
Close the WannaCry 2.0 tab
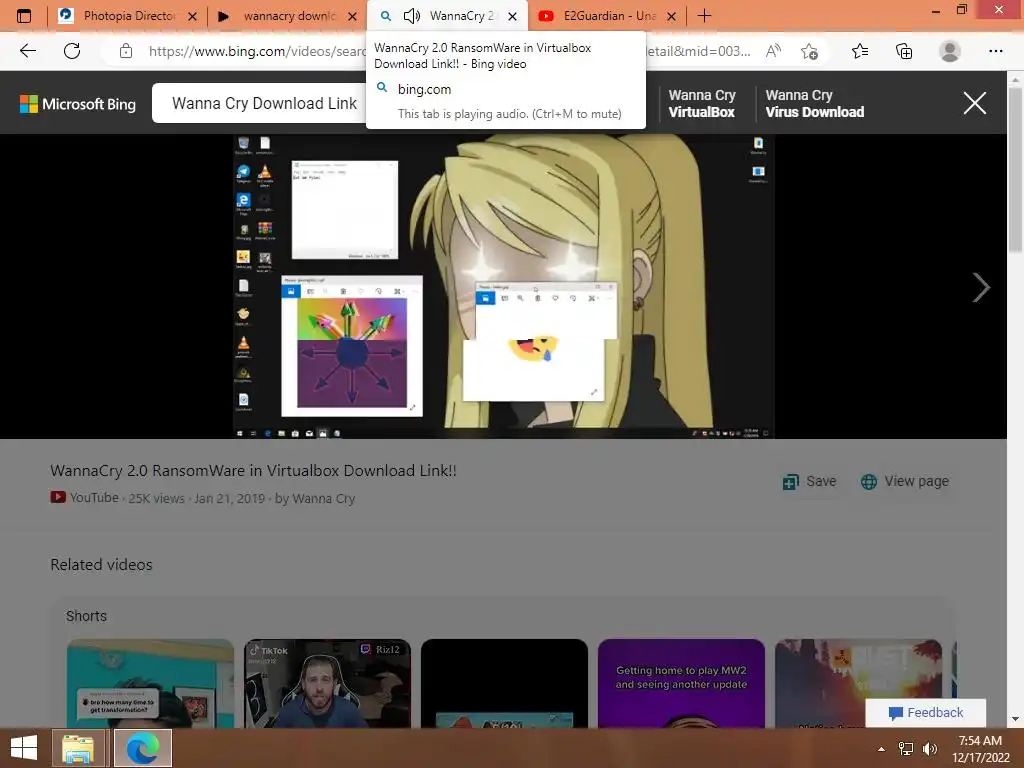point(513,16)
